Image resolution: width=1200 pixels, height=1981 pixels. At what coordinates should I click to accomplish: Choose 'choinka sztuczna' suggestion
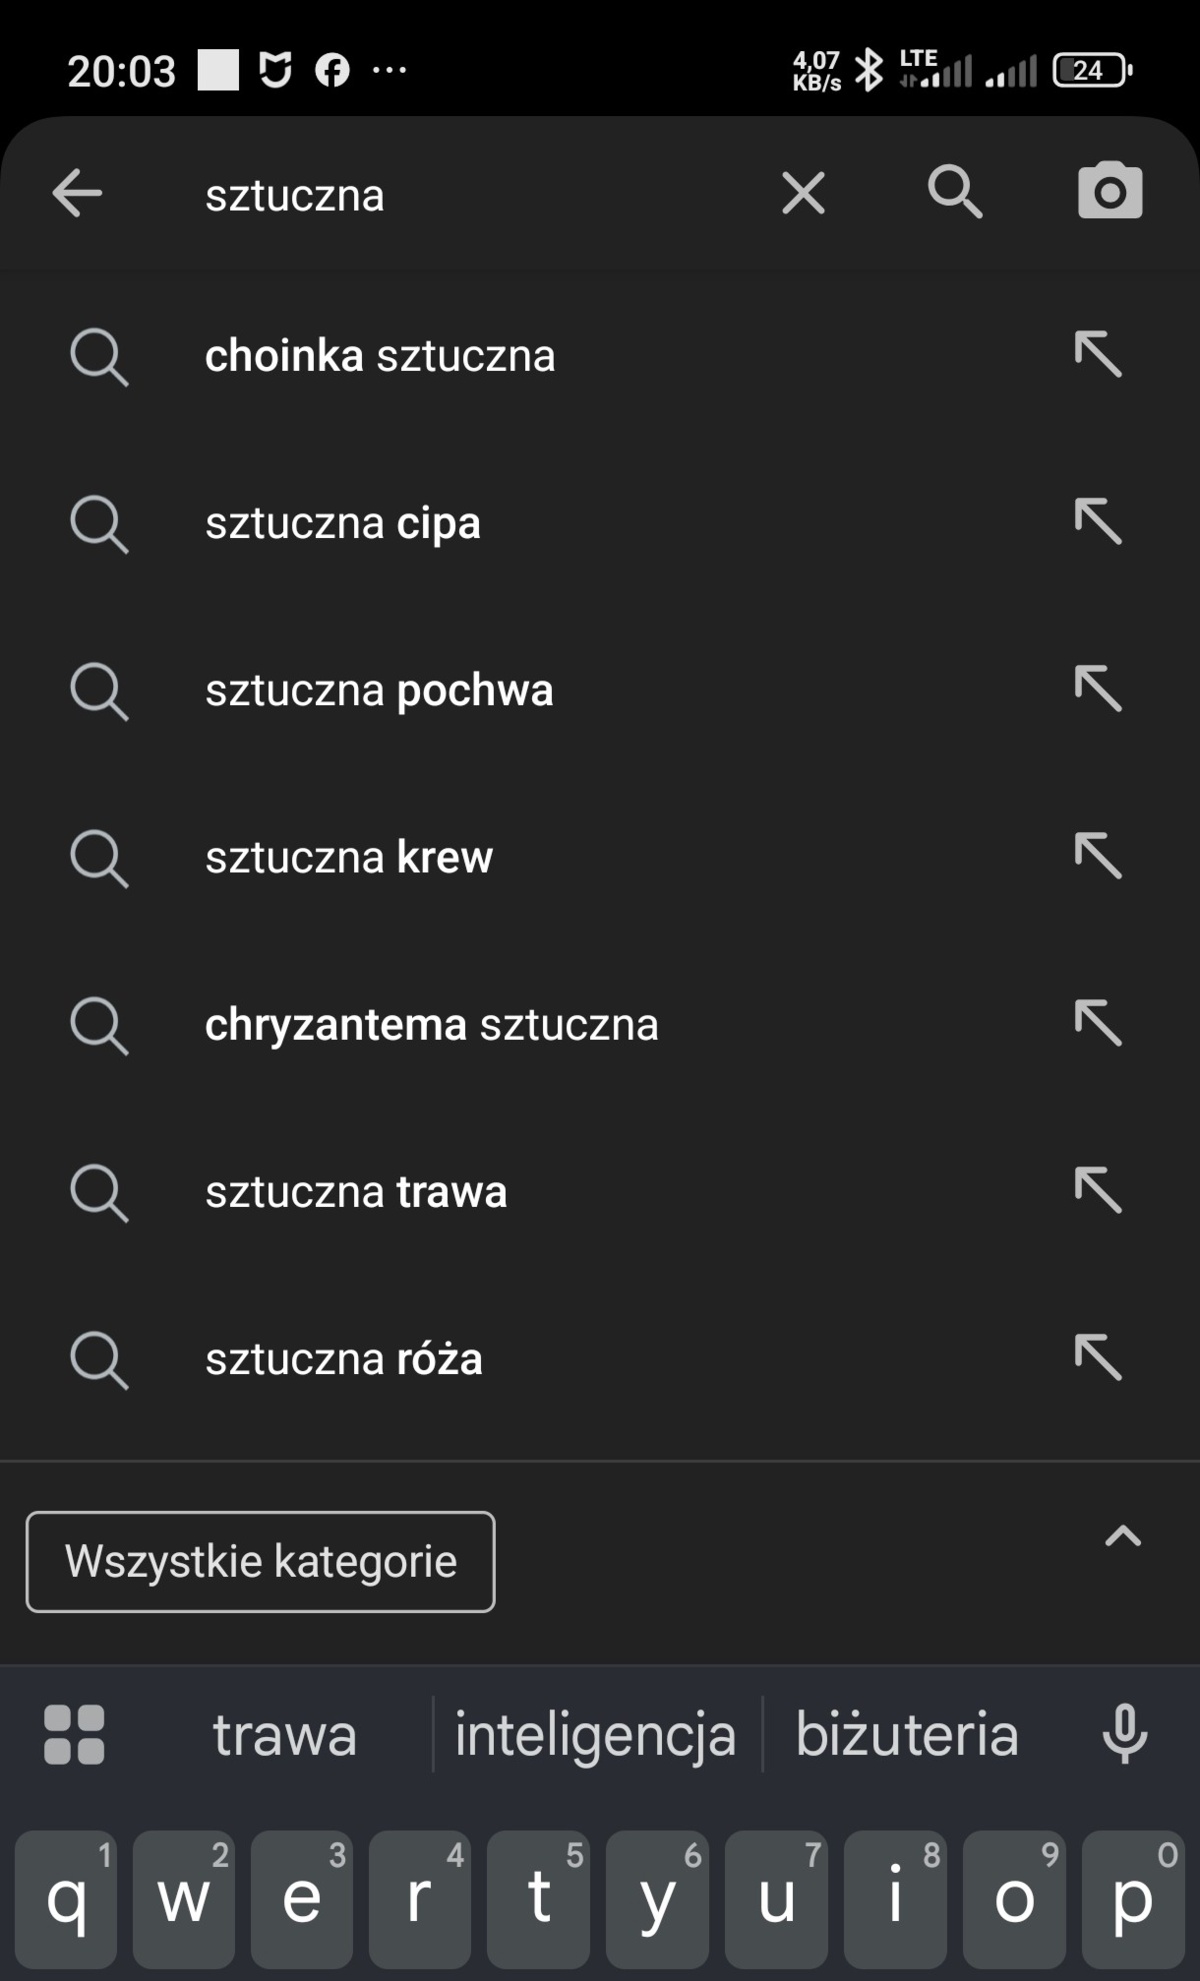point(380,356)
